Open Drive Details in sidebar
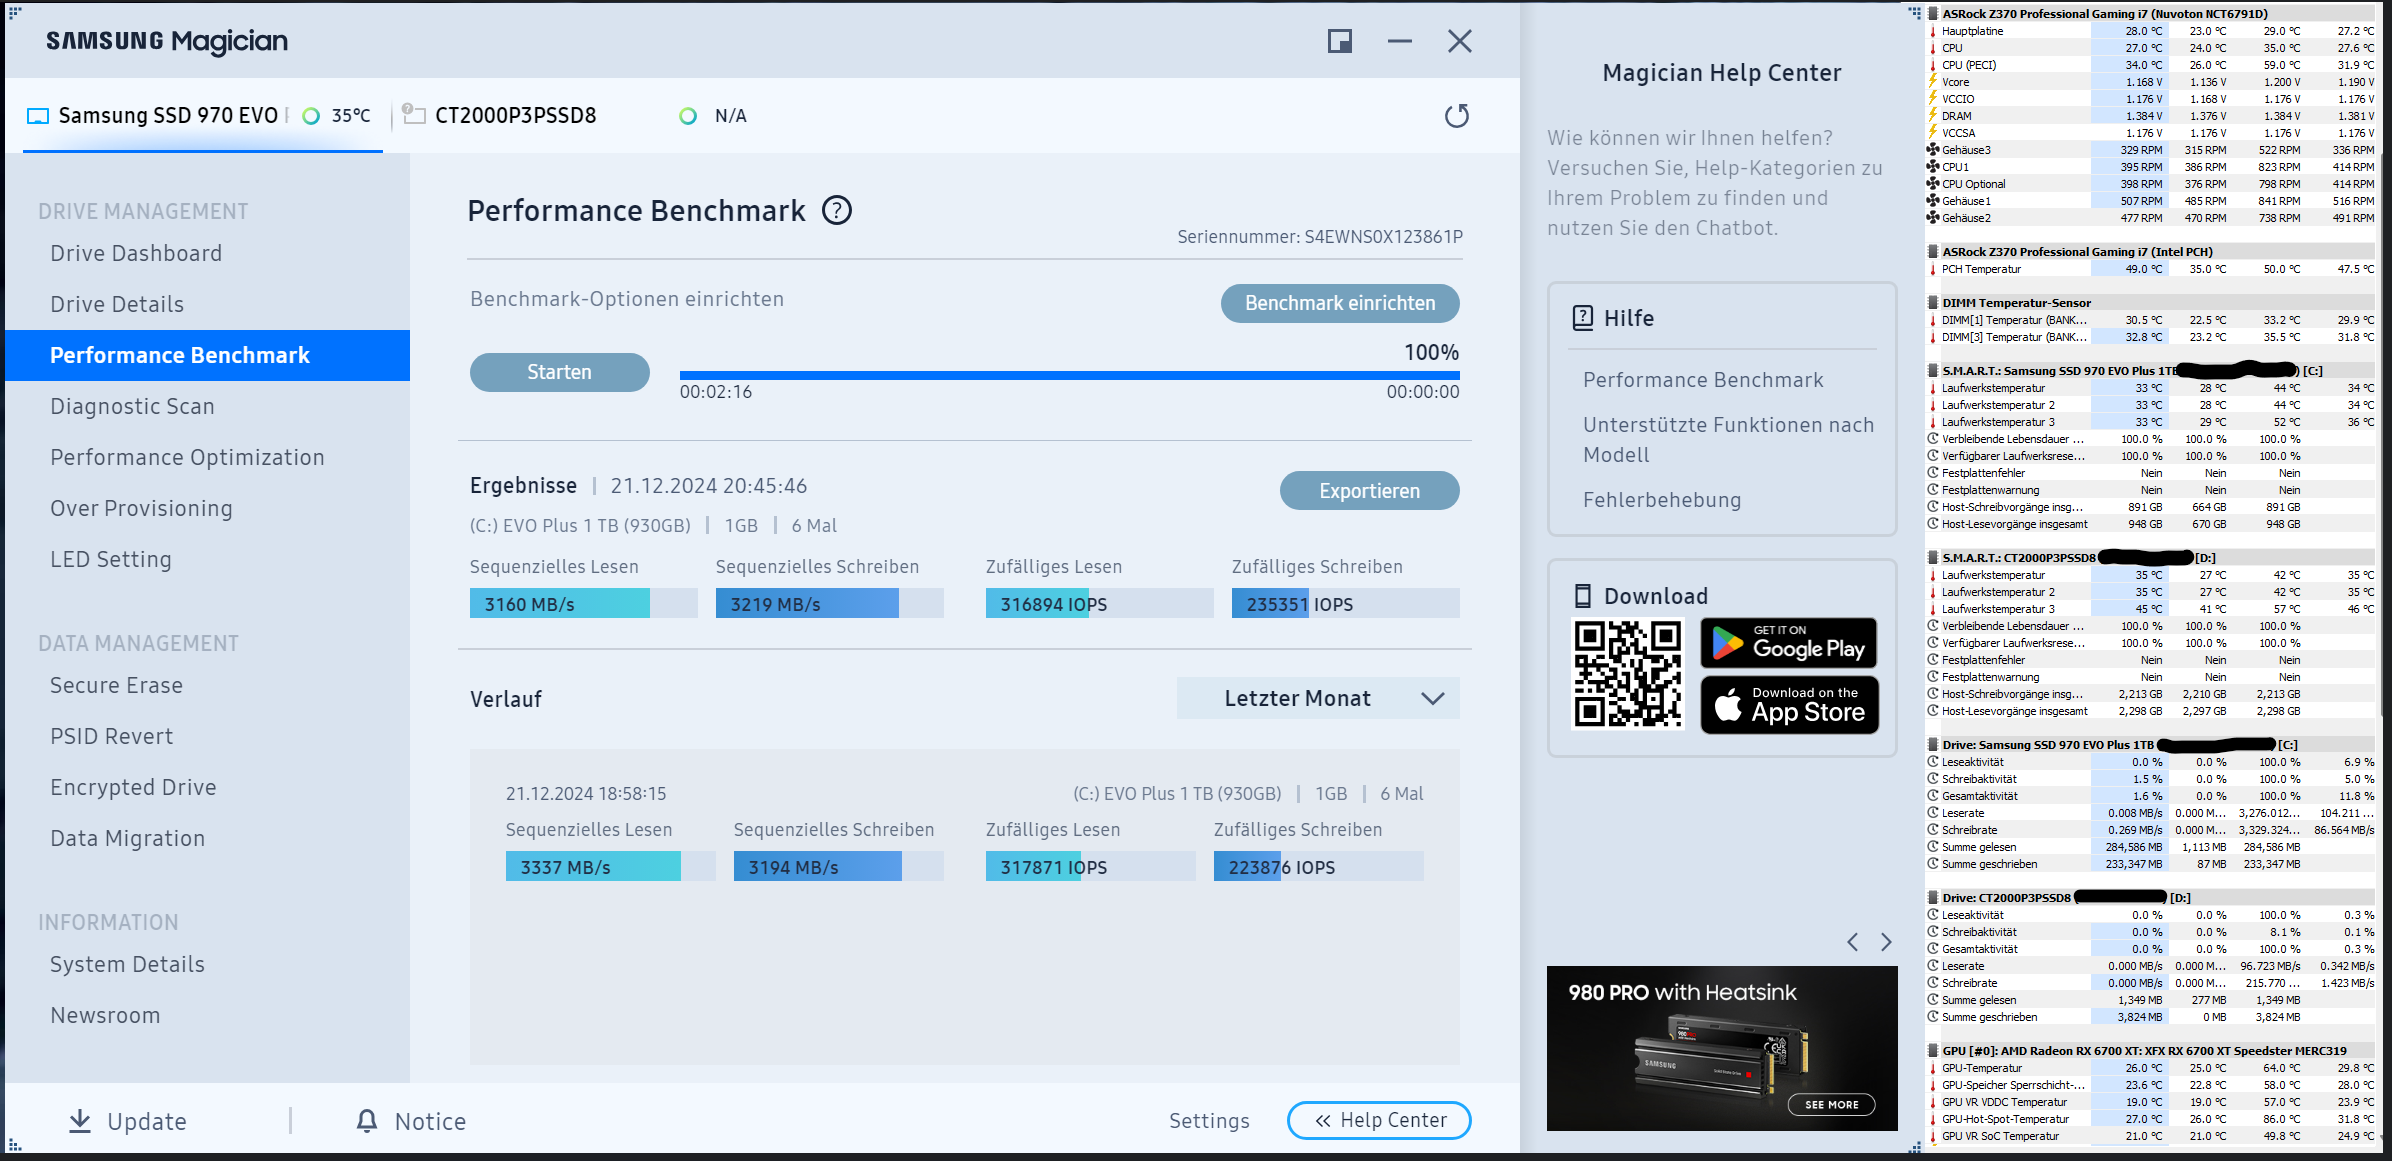This screenshot has width=2392, height=1161. pyautogui.click(x=117, y=304)
